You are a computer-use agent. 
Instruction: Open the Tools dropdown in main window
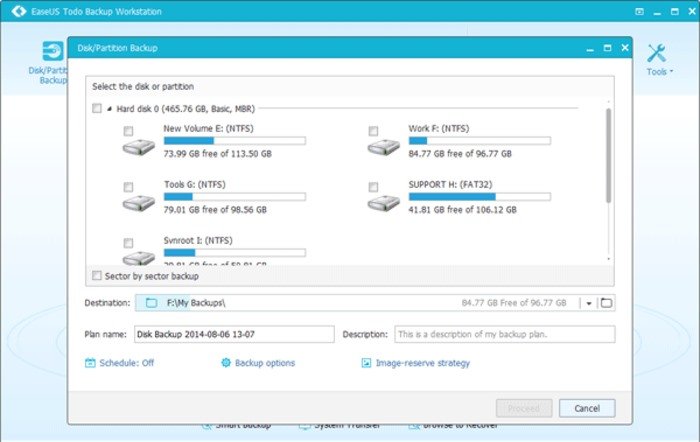[x=660, y=71]
